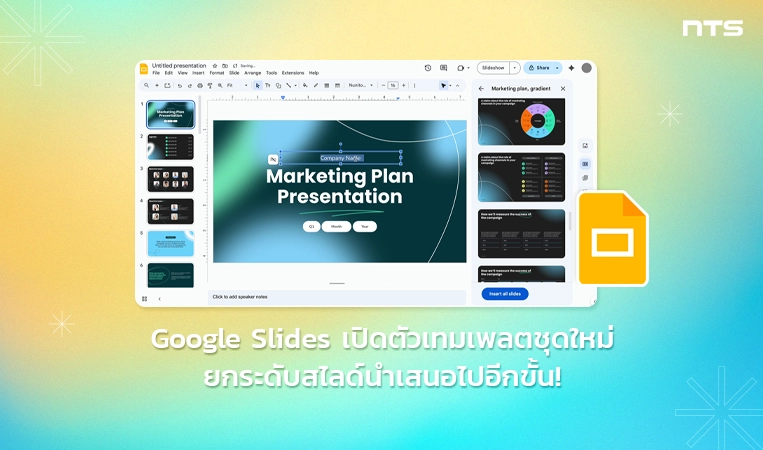Open the Share options dropdown arrow
The image size is (763, 450).
click(557, 68)
